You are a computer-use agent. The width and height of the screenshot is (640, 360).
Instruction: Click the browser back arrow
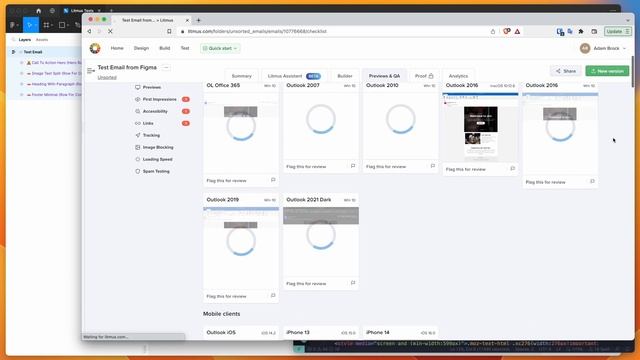click(x=89, y=31)
